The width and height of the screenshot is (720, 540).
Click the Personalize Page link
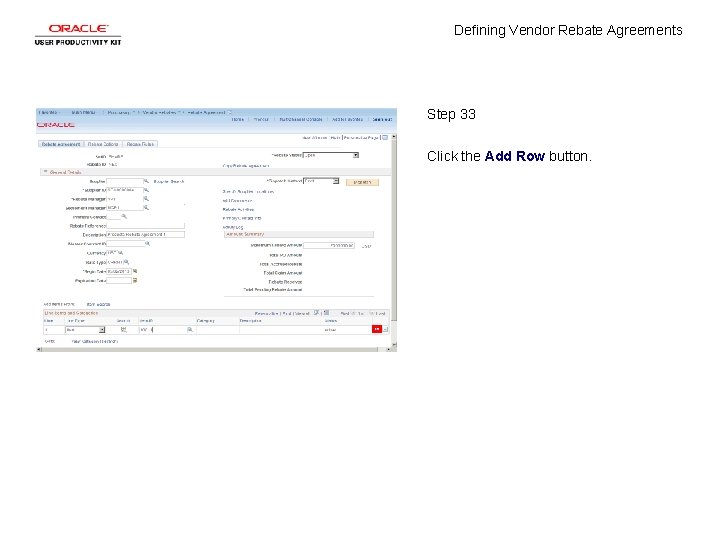coord(361,138)
